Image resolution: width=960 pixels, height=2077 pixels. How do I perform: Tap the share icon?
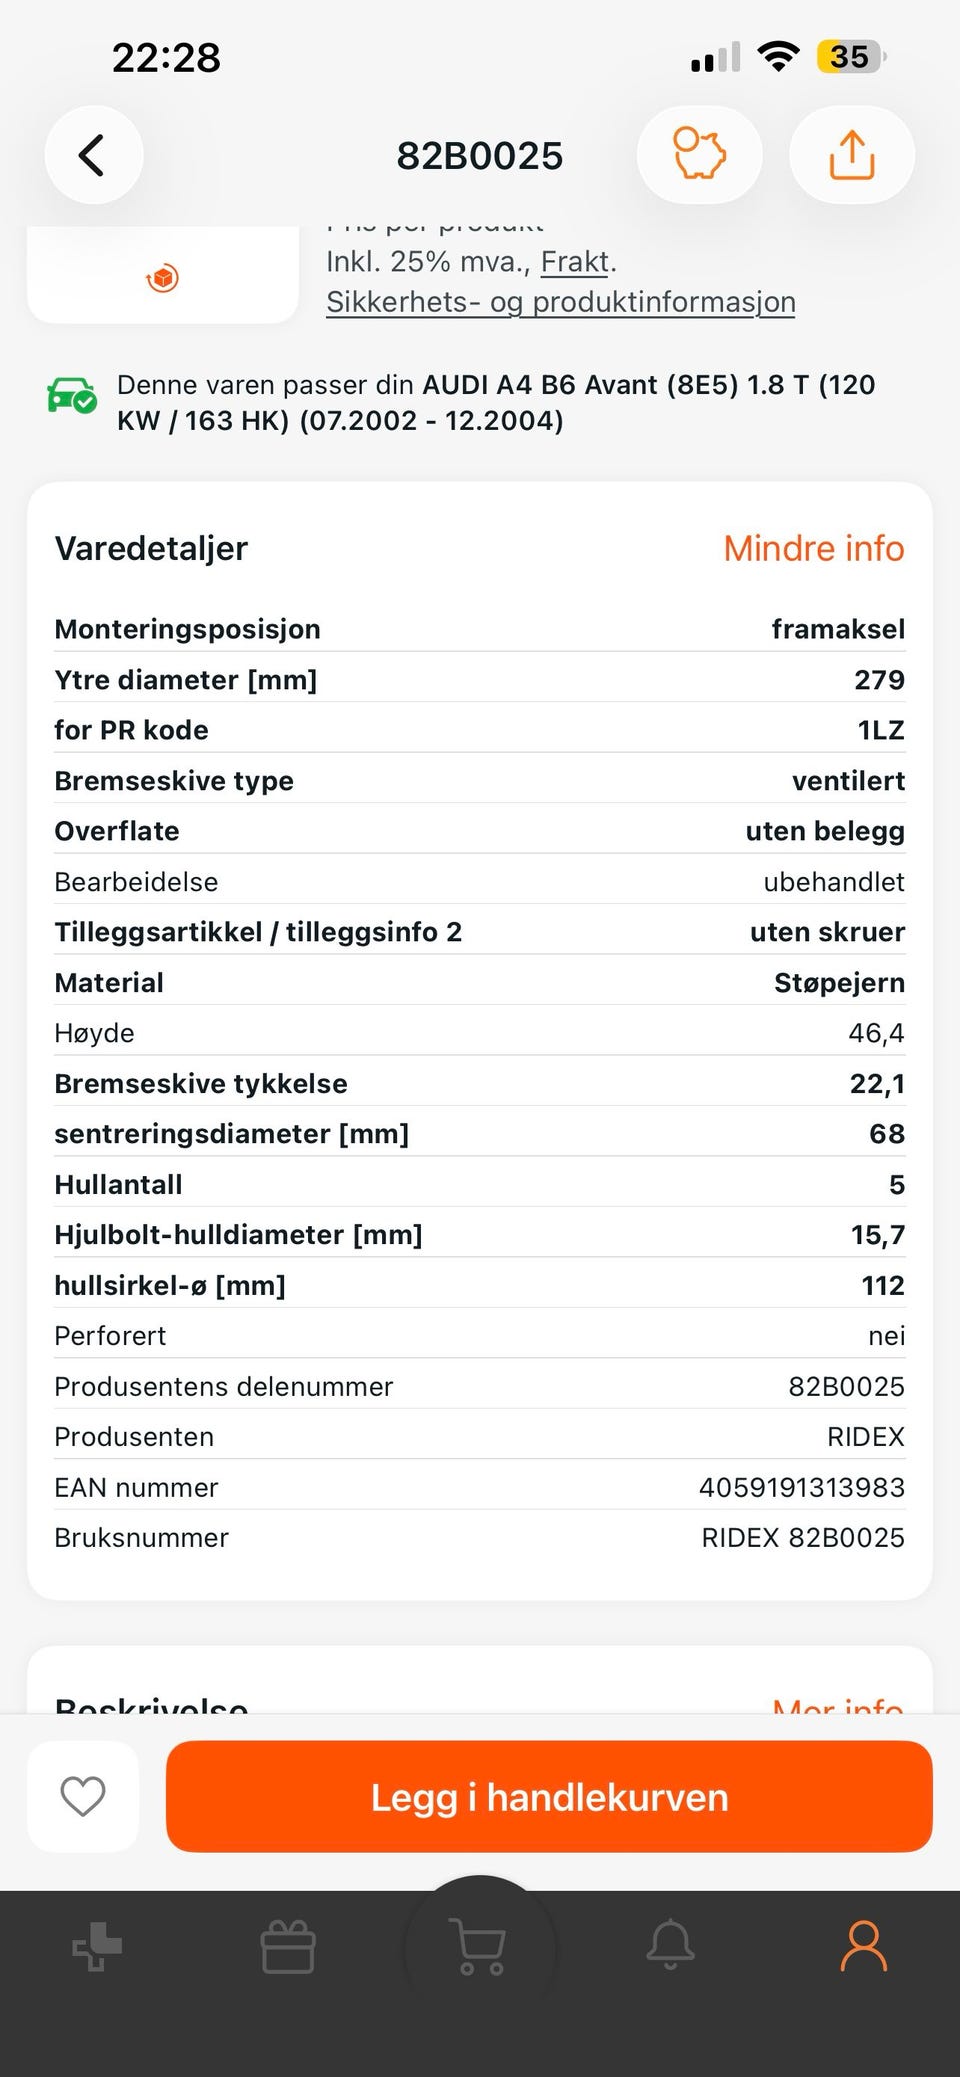[x=852, y=154]
